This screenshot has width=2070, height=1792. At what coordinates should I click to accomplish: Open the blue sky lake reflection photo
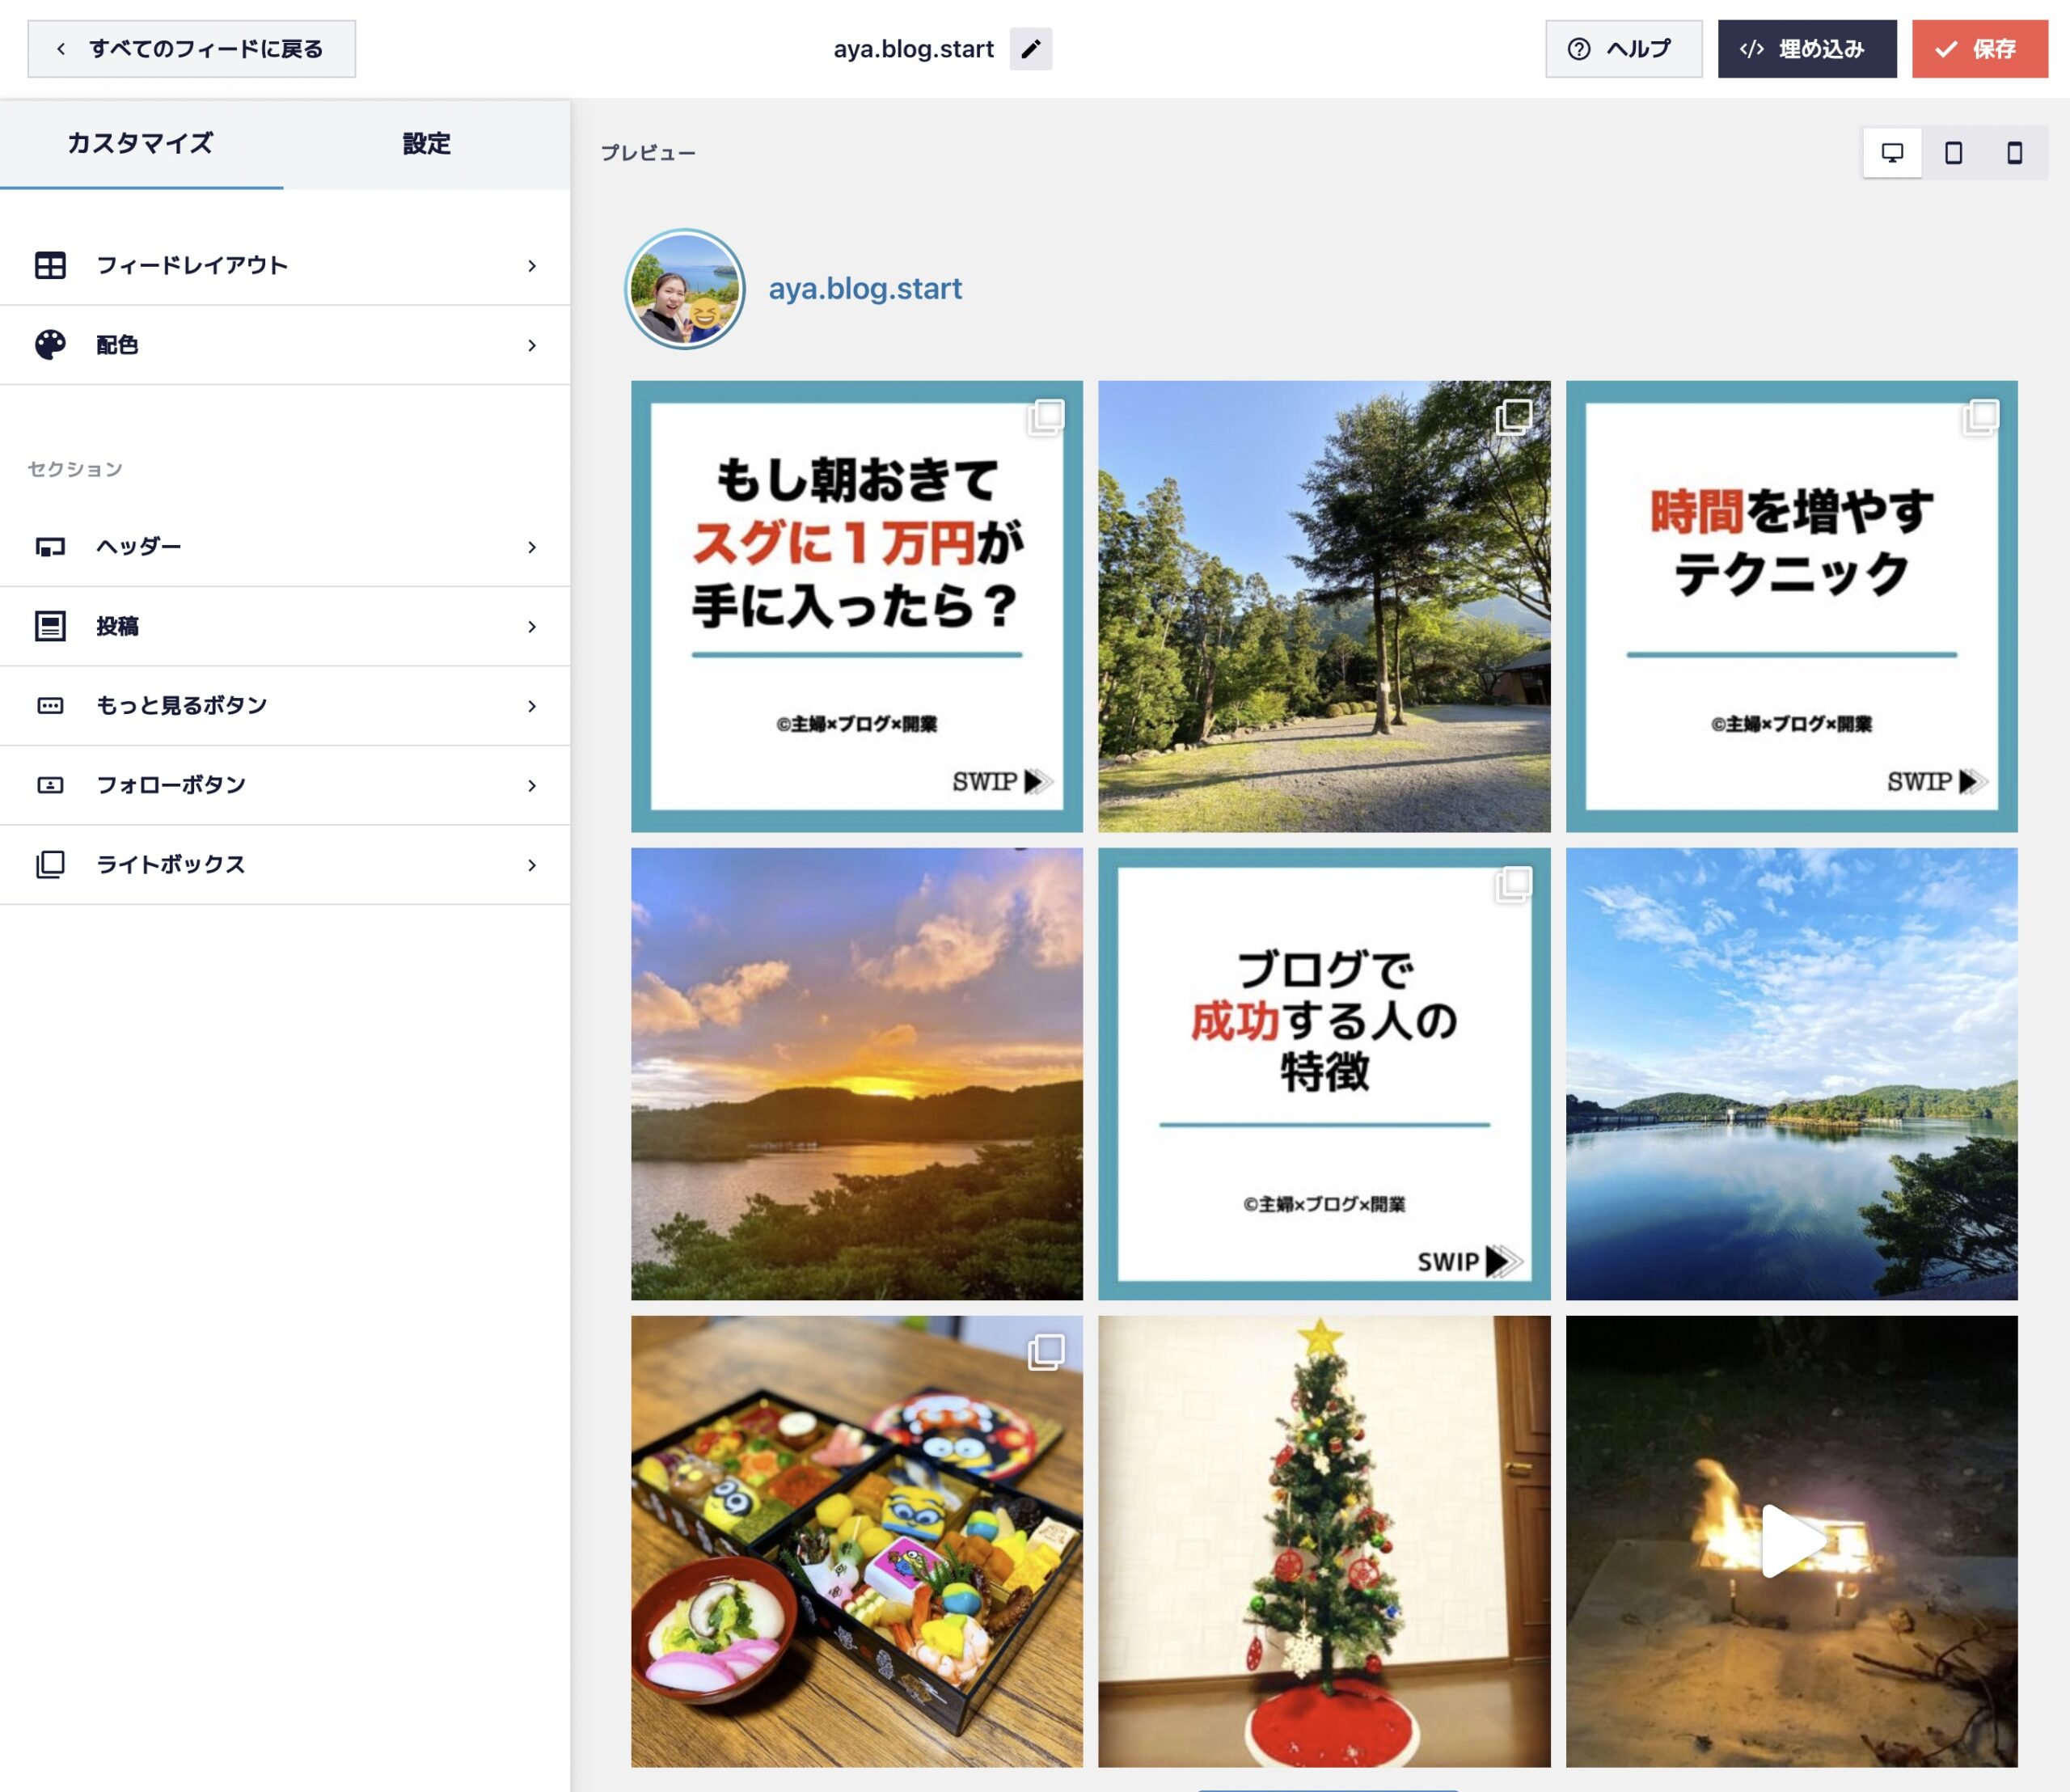pos(1792,1074)
